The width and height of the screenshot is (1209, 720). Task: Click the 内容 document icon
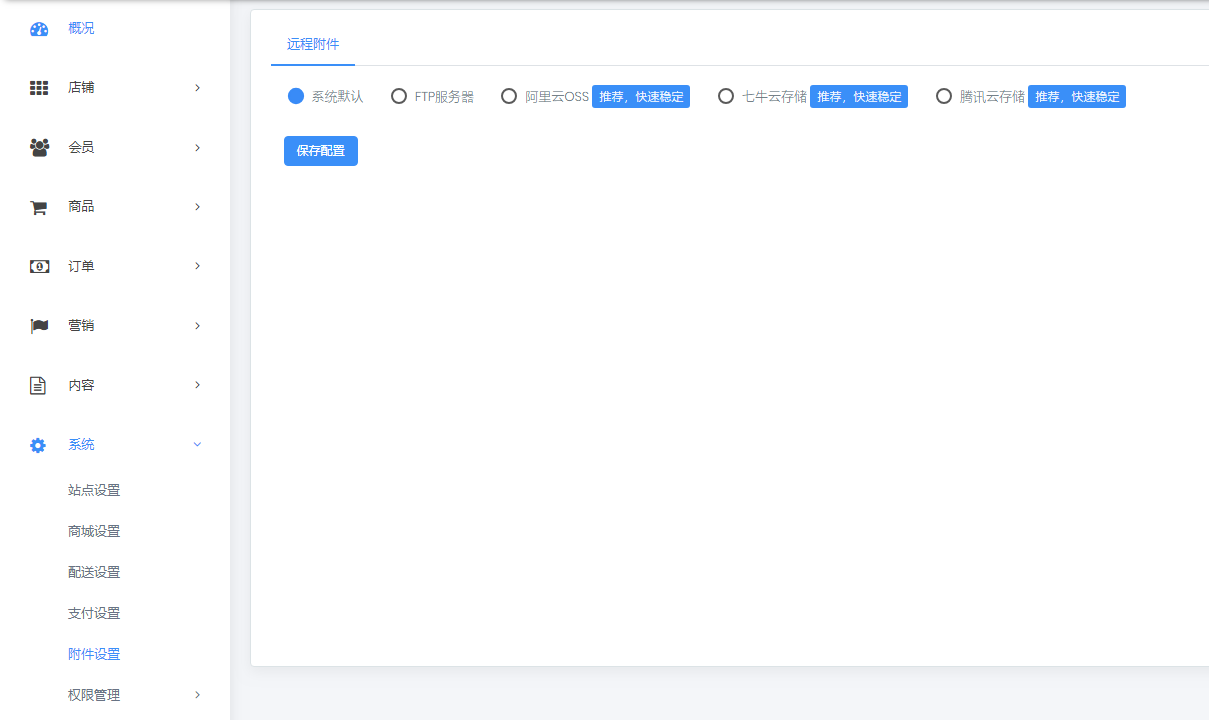tap(38, 386)
